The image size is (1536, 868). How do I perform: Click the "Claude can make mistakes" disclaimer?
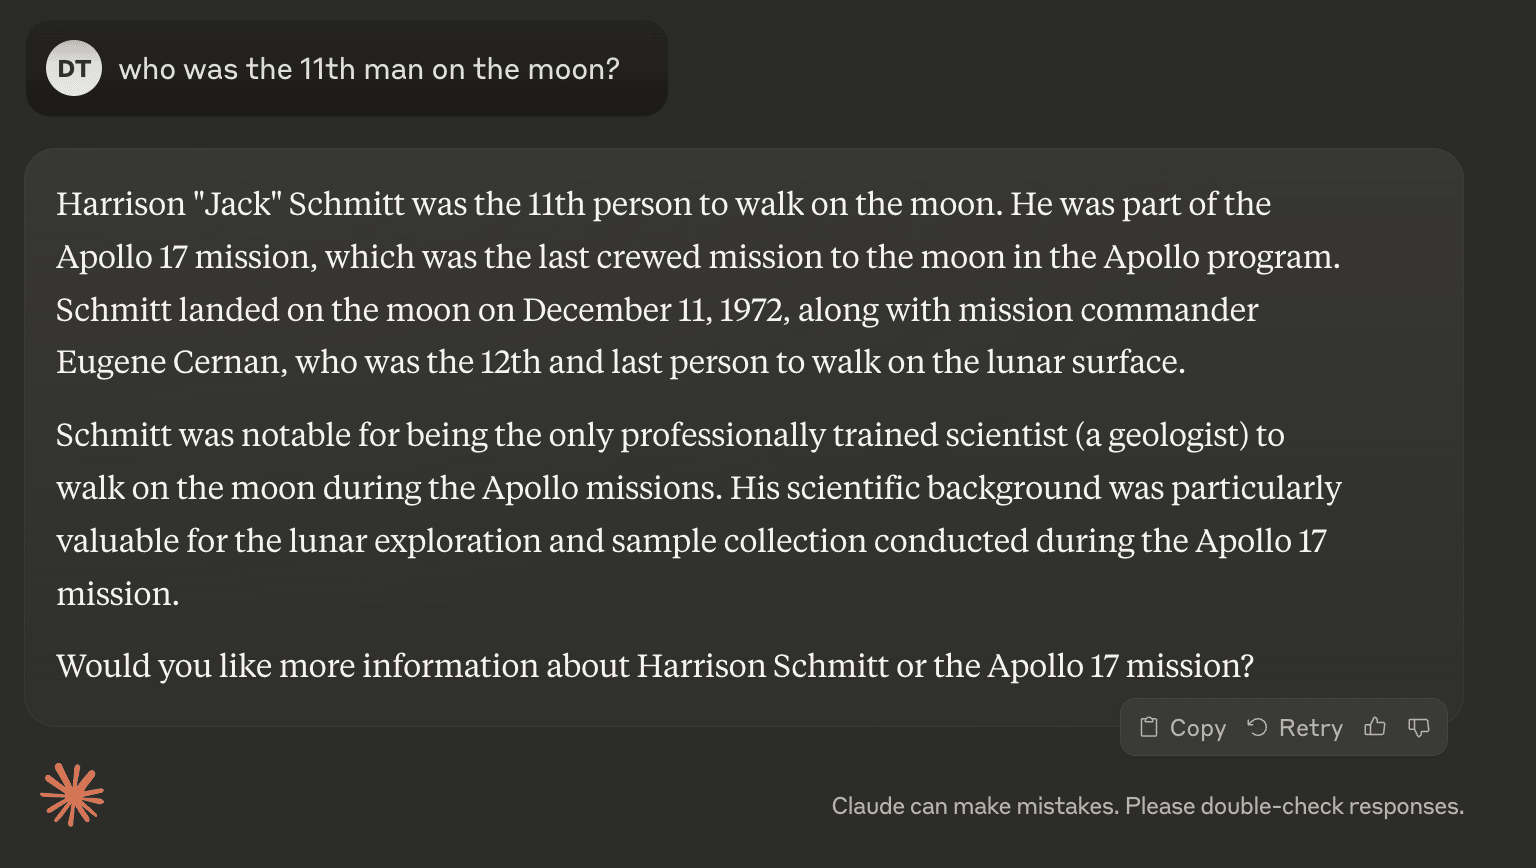pos(975,806)
